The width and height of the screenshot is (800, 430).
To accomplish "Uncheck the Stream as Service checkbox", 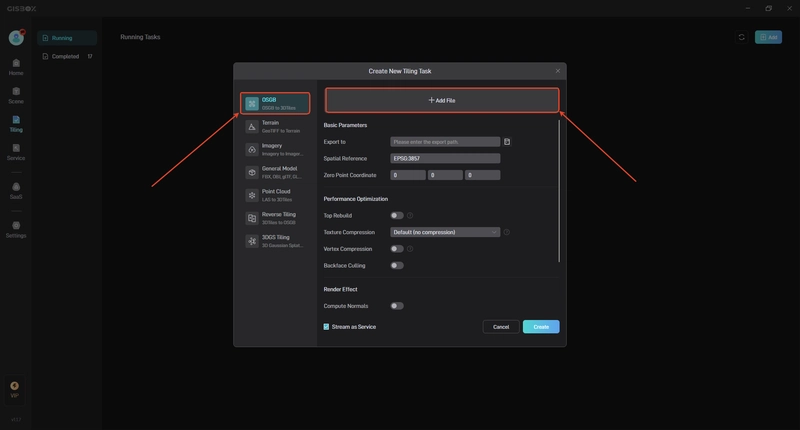I will click(x=326, y=327).
